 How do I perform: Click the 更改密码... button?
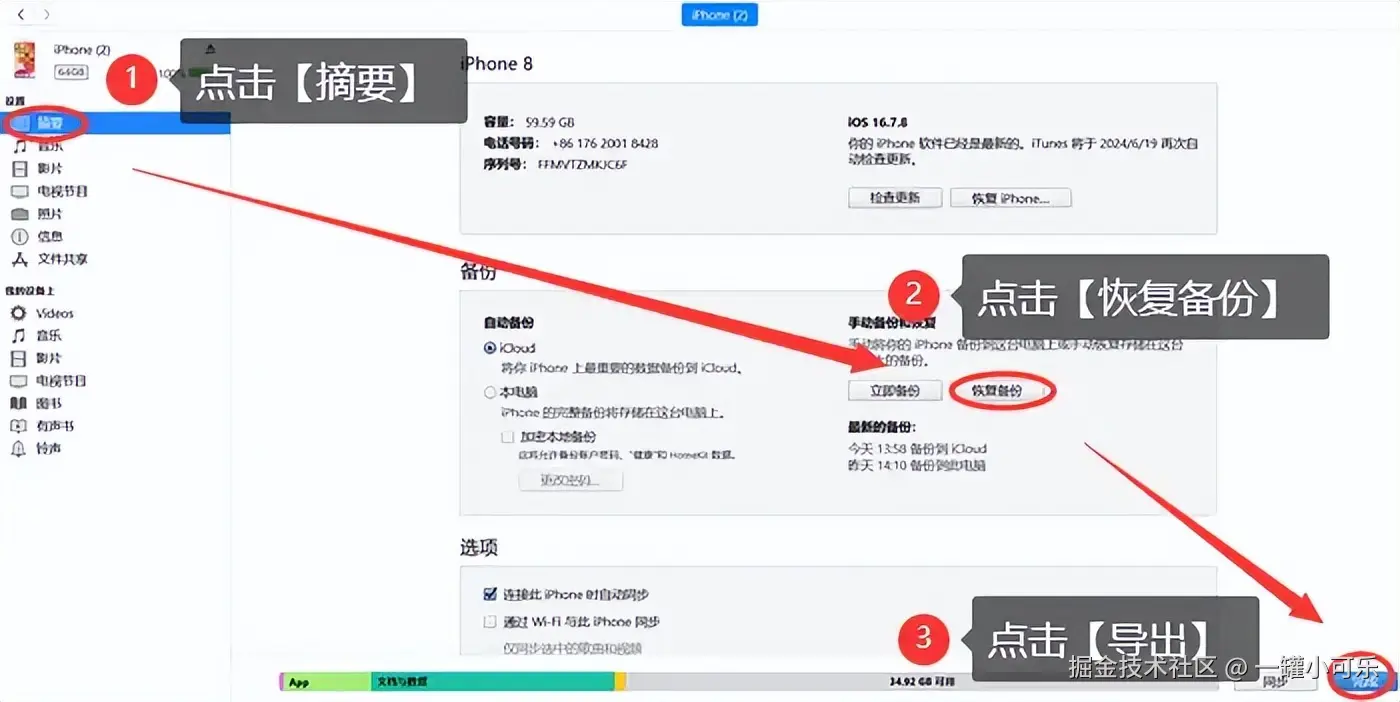click(570, 480)
